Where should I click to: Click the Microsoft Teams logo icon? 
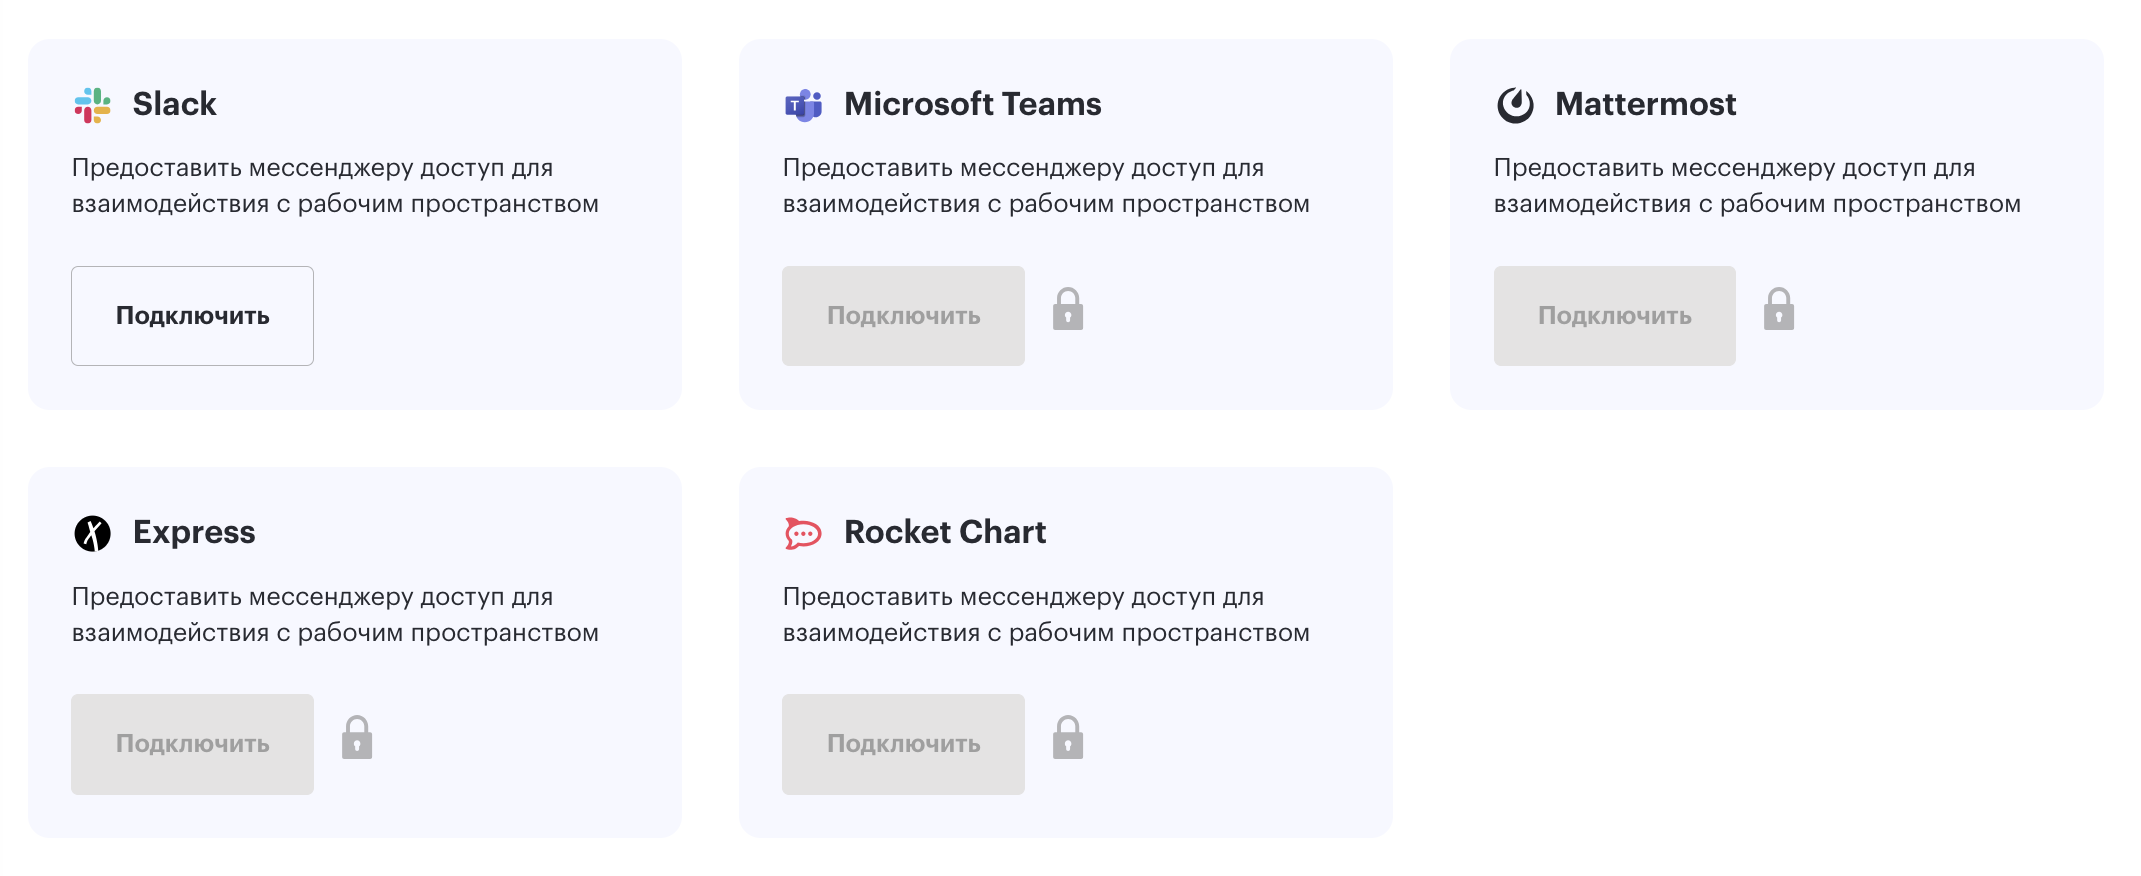803,105
